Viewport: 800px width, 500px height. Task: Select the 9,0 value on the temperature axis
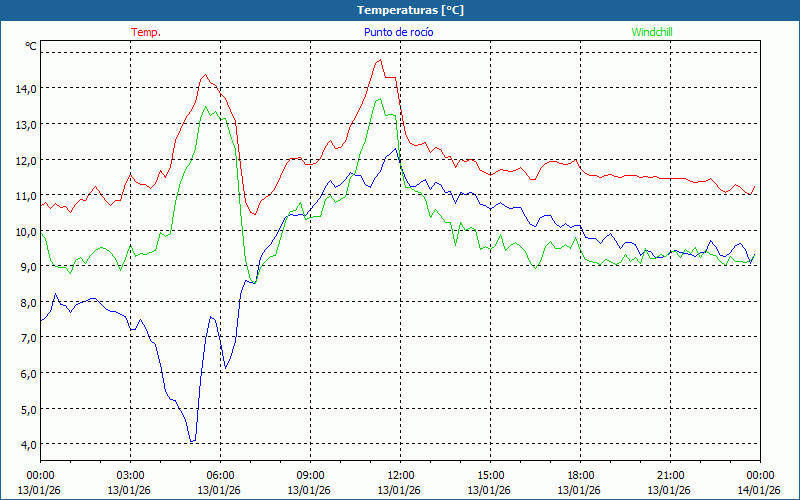point(27,266)
